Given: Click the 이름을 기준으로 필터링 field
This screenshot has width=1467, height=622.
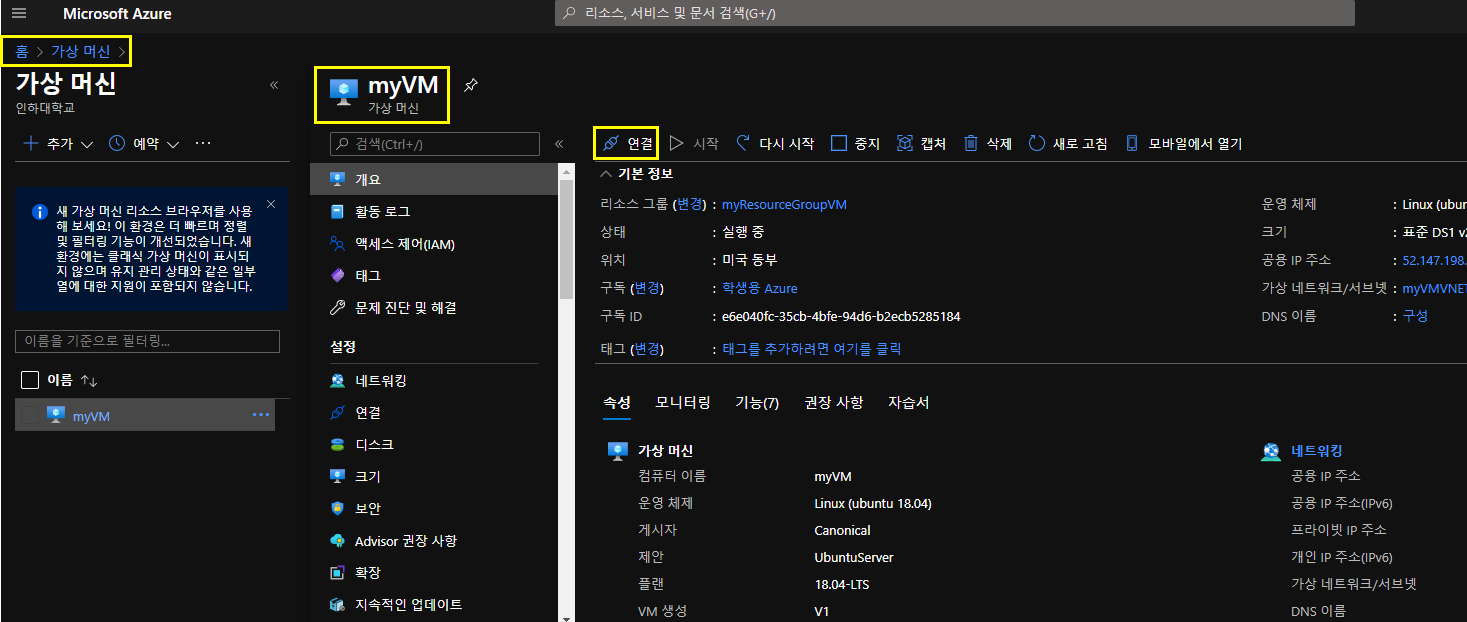Looking at the screenshot, I should pos(147,341).
